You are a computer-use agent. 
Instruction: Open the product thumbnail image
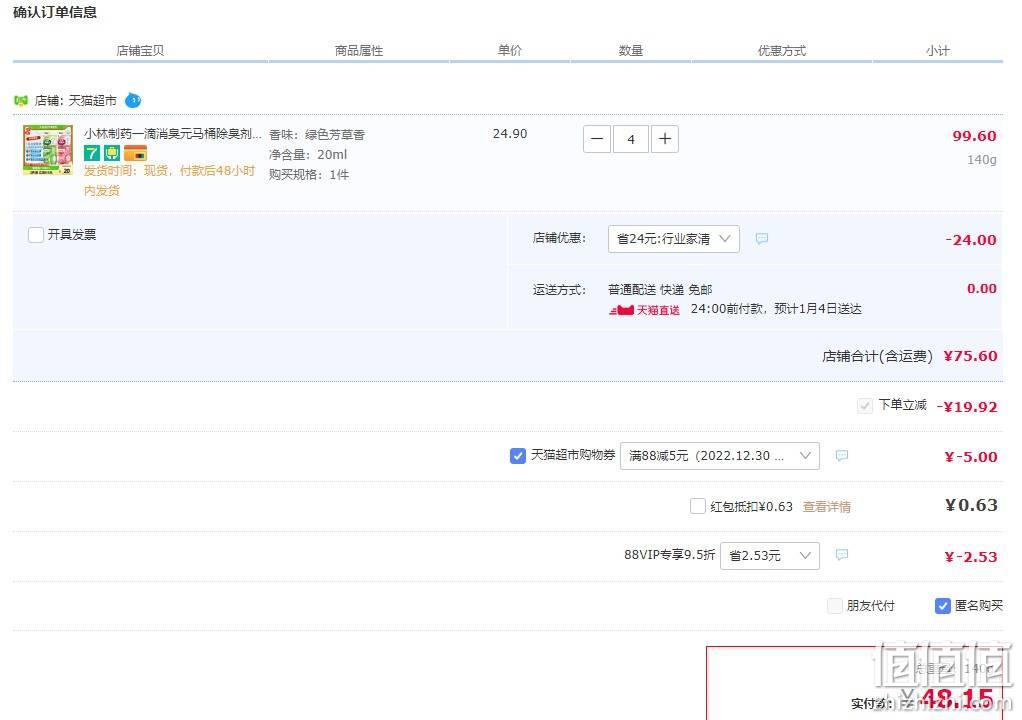pyautogui.click(x=48, y=150)
